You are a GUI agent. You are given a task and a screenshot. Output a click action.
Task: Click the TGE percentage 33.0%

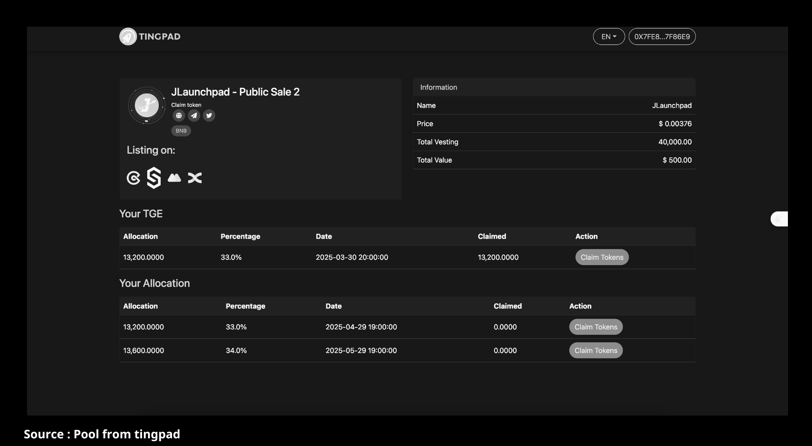[x=231, y=257]
